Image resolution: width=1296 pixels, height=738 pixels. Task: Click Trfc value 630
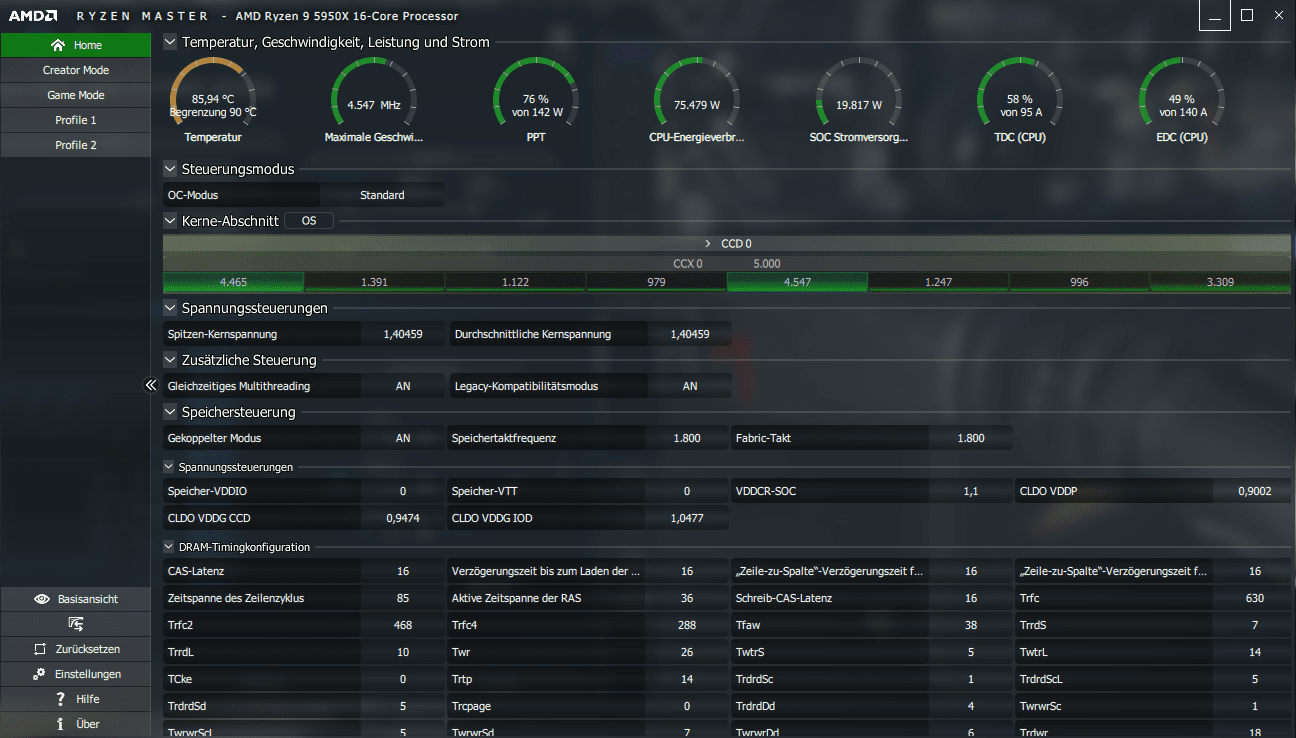[1255, 598]
